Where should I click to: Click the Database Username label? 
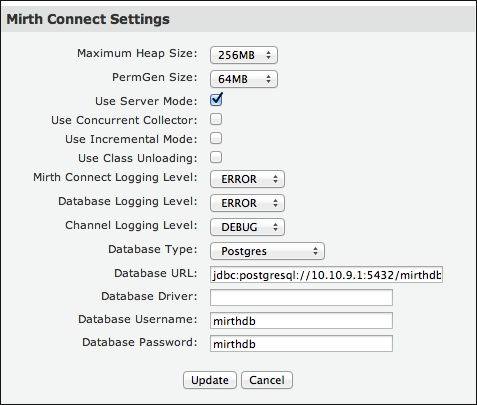pos(138,319)
